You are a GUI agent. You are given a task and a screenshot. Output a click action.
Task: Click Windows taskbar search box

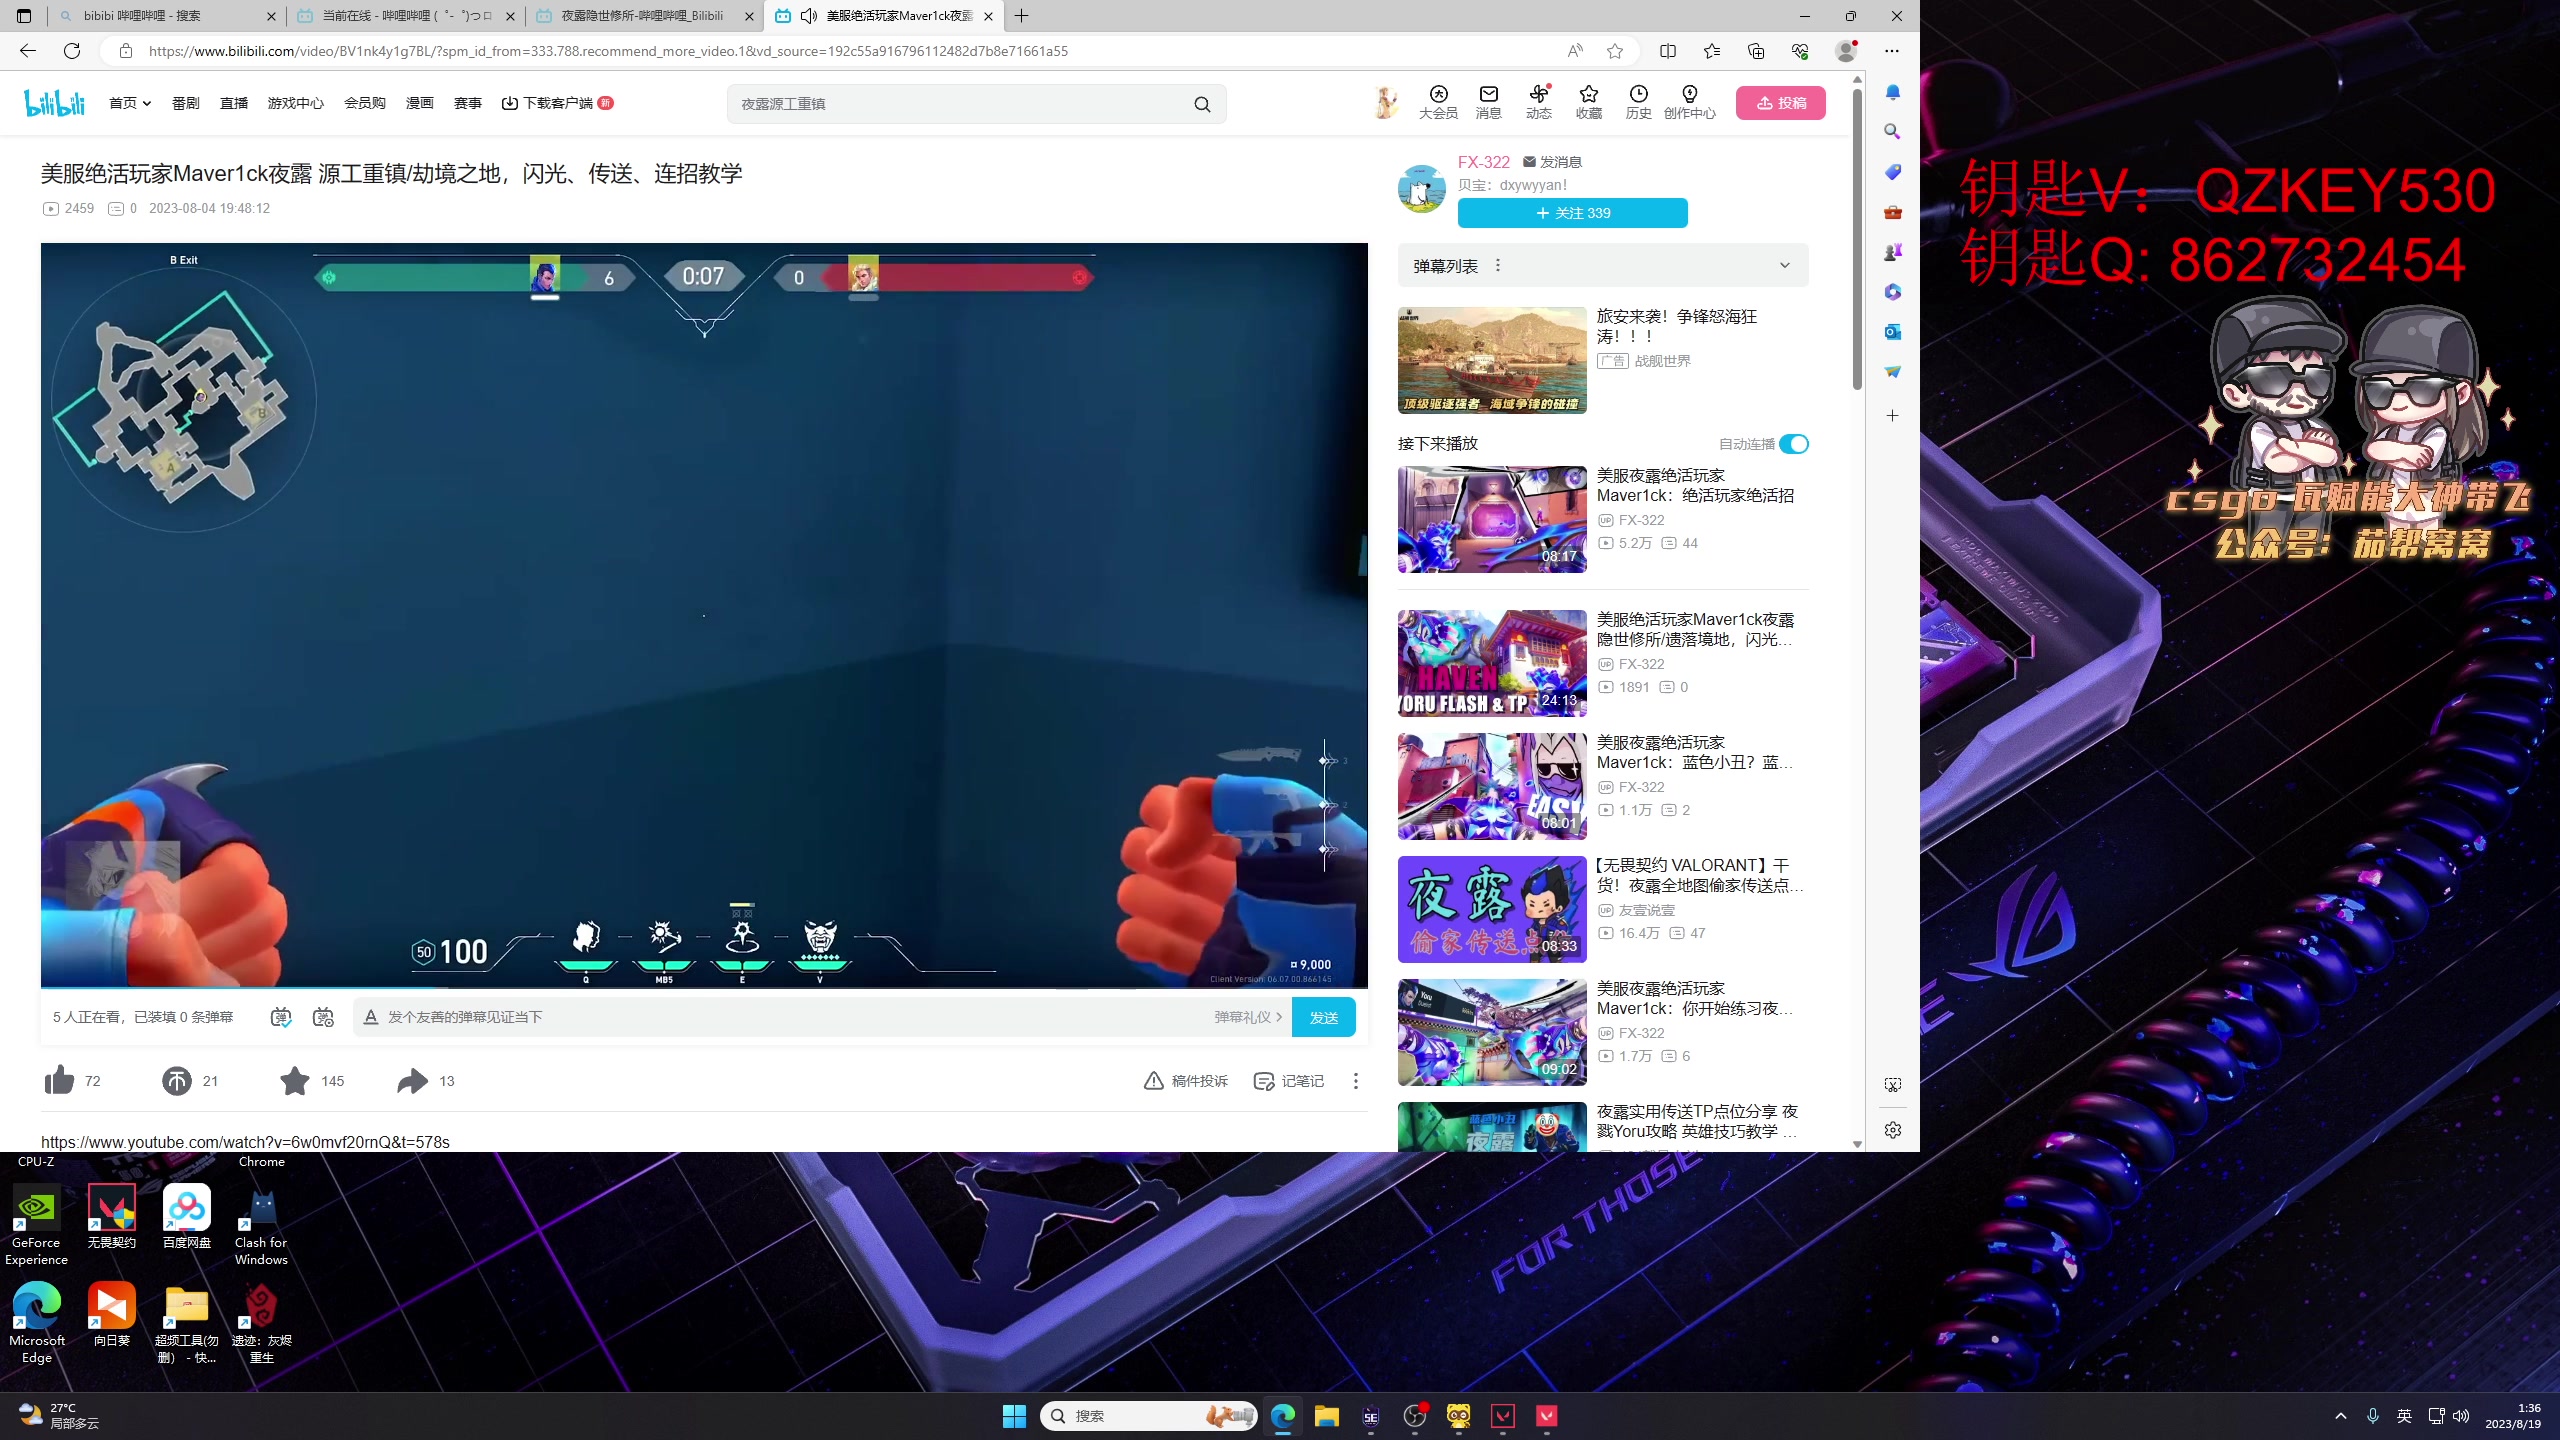1148,1416
